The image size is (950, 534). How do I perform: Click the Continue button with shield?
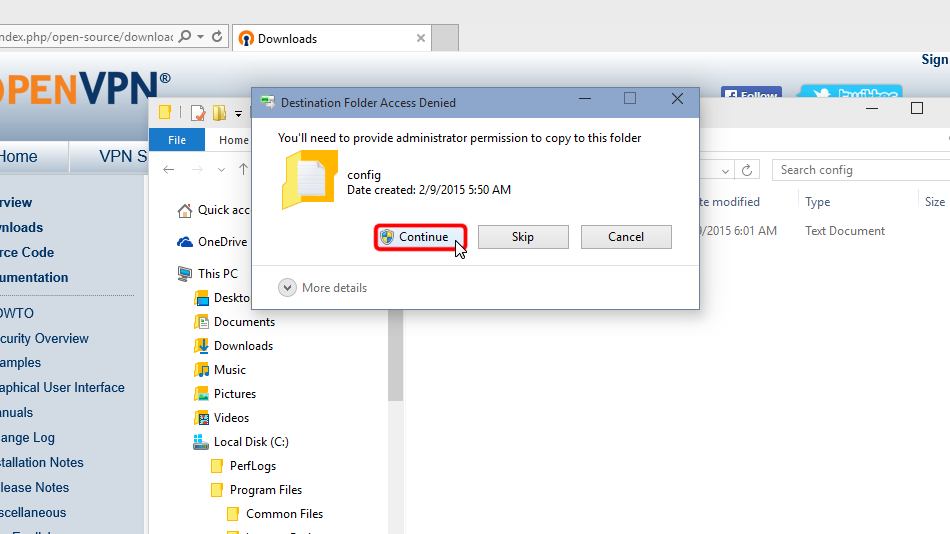422,237
